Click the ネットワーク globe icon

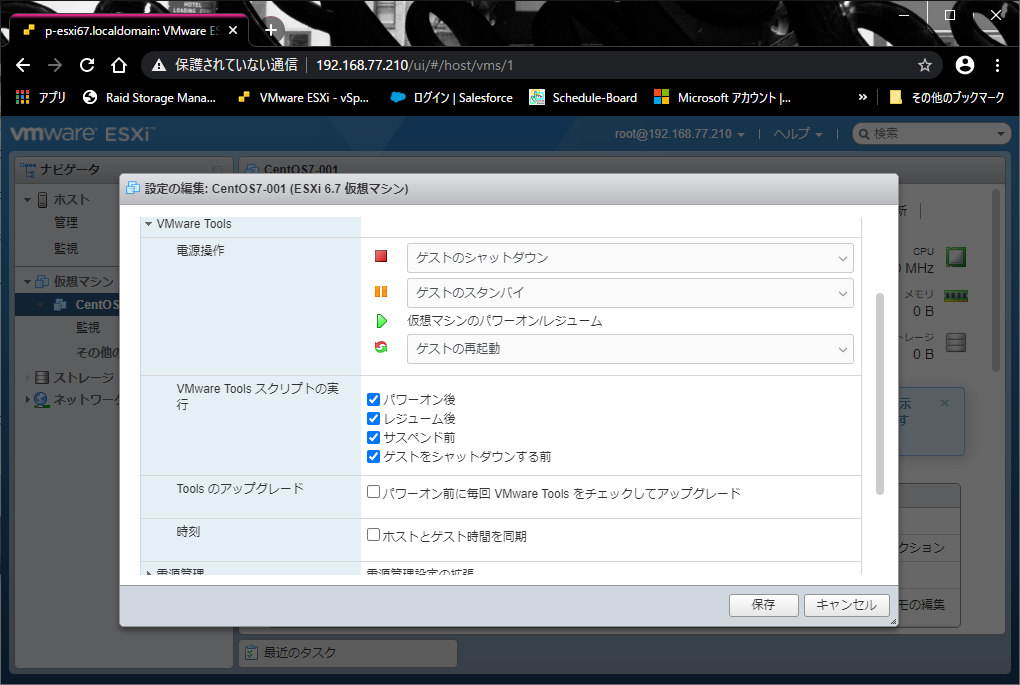41,399
